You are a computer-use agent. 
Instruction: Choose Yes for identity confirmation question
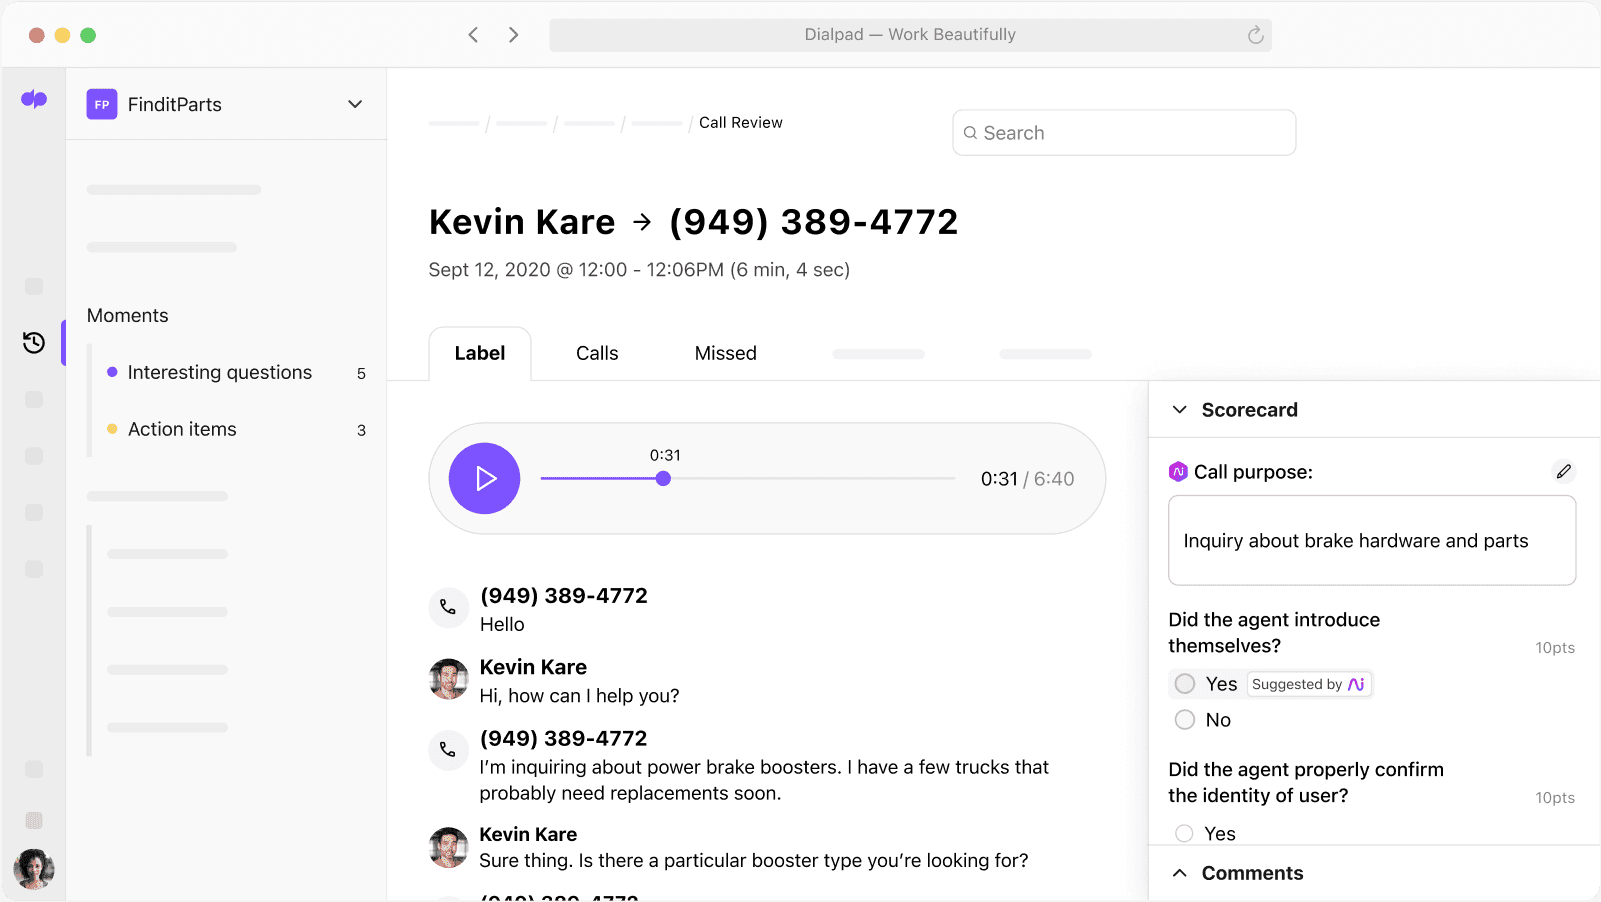click(x=1183, y=833)
